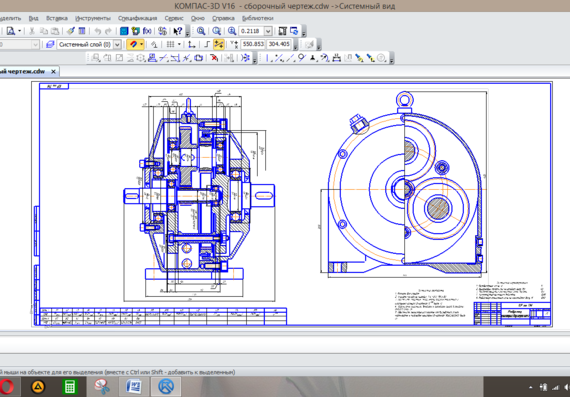
Task: Click the Refresh view icon
Action: click(x=294, y=31)
